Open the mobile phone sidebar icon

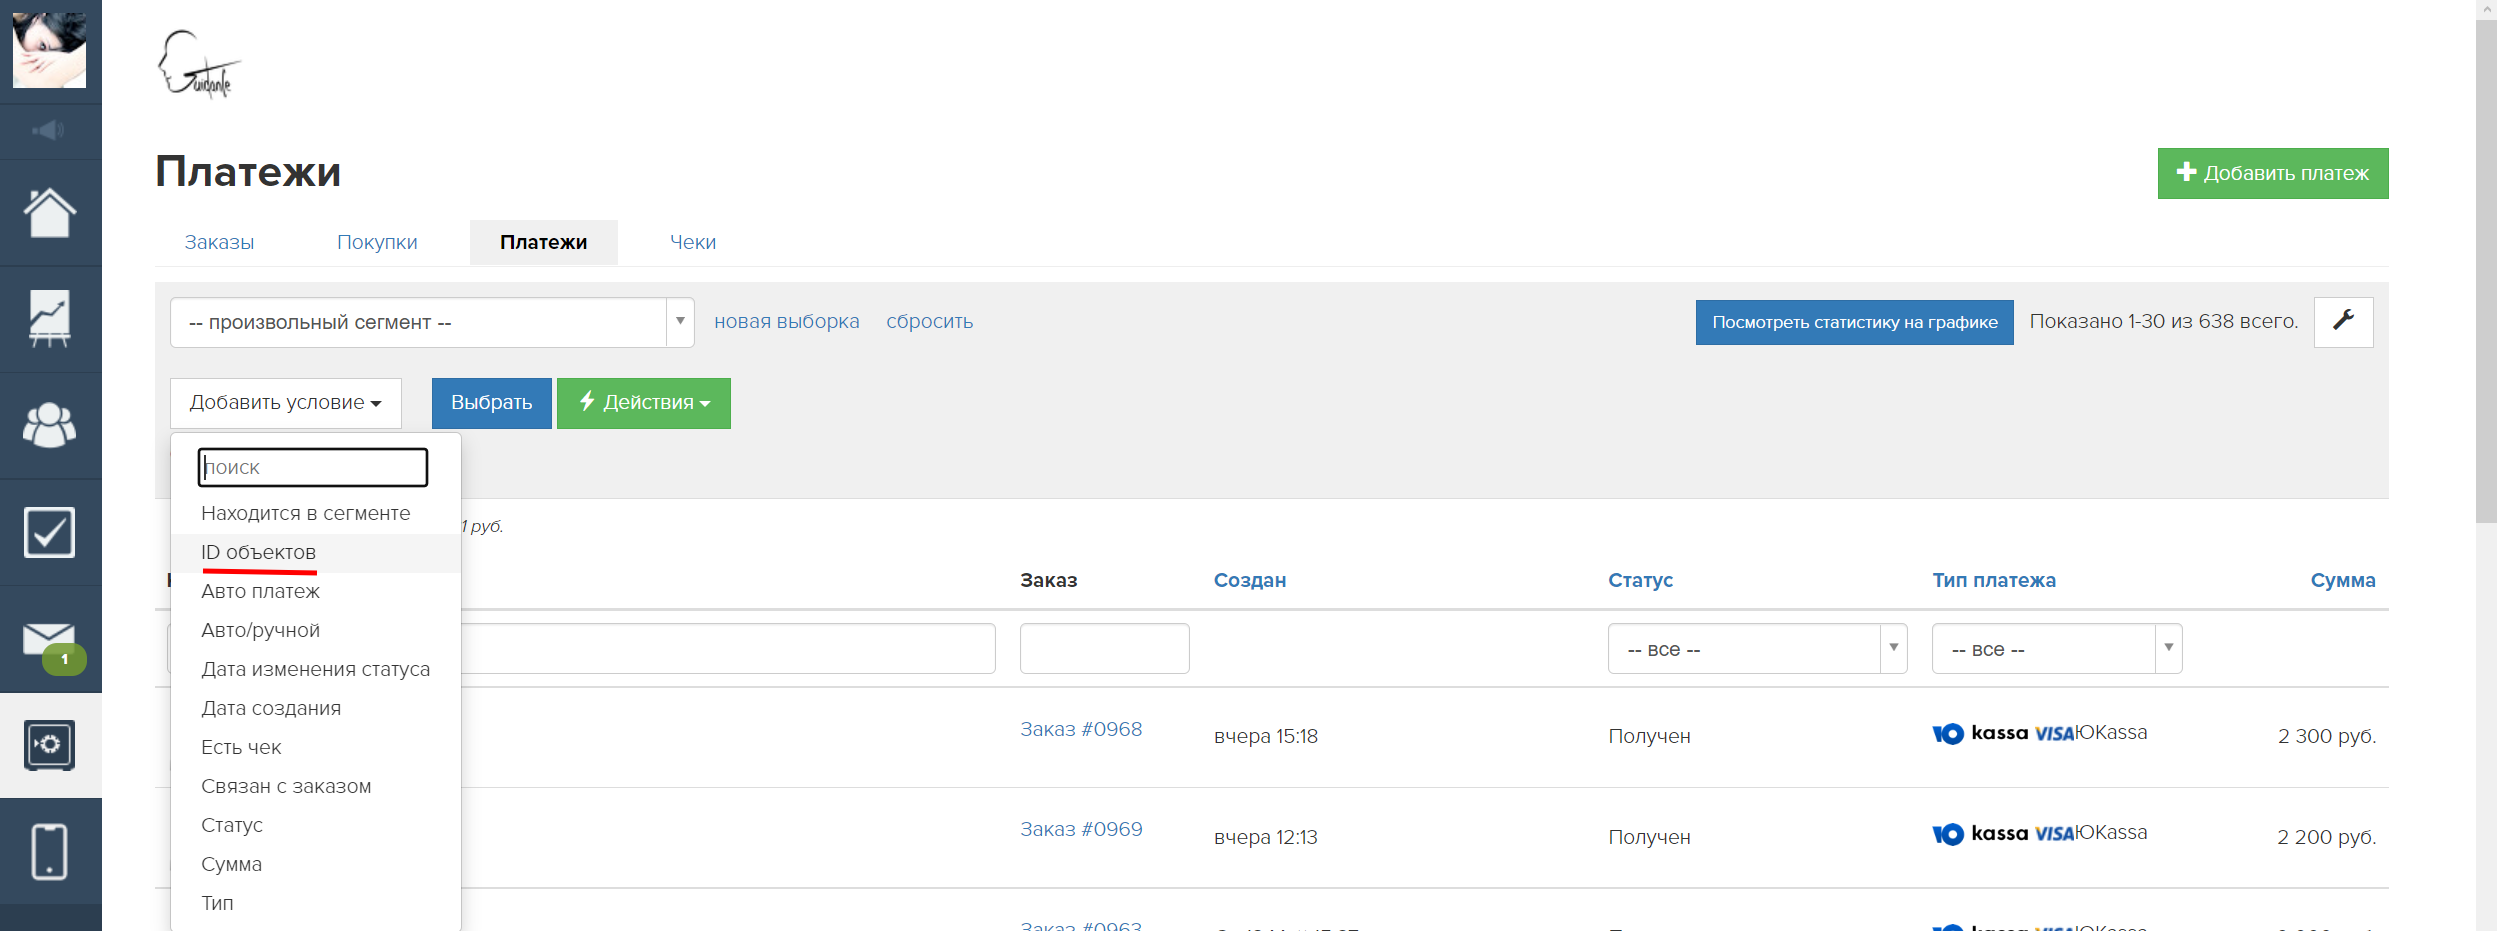tap(49, 852)
